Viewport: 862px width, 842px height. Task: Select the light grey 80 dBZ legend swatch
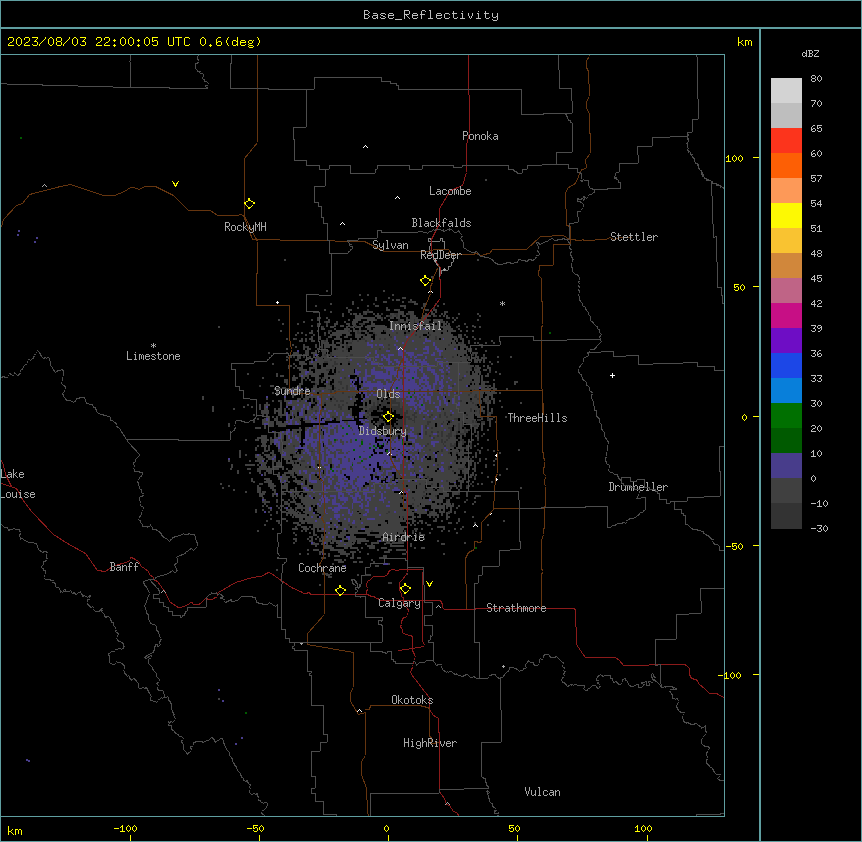(786, 90)
